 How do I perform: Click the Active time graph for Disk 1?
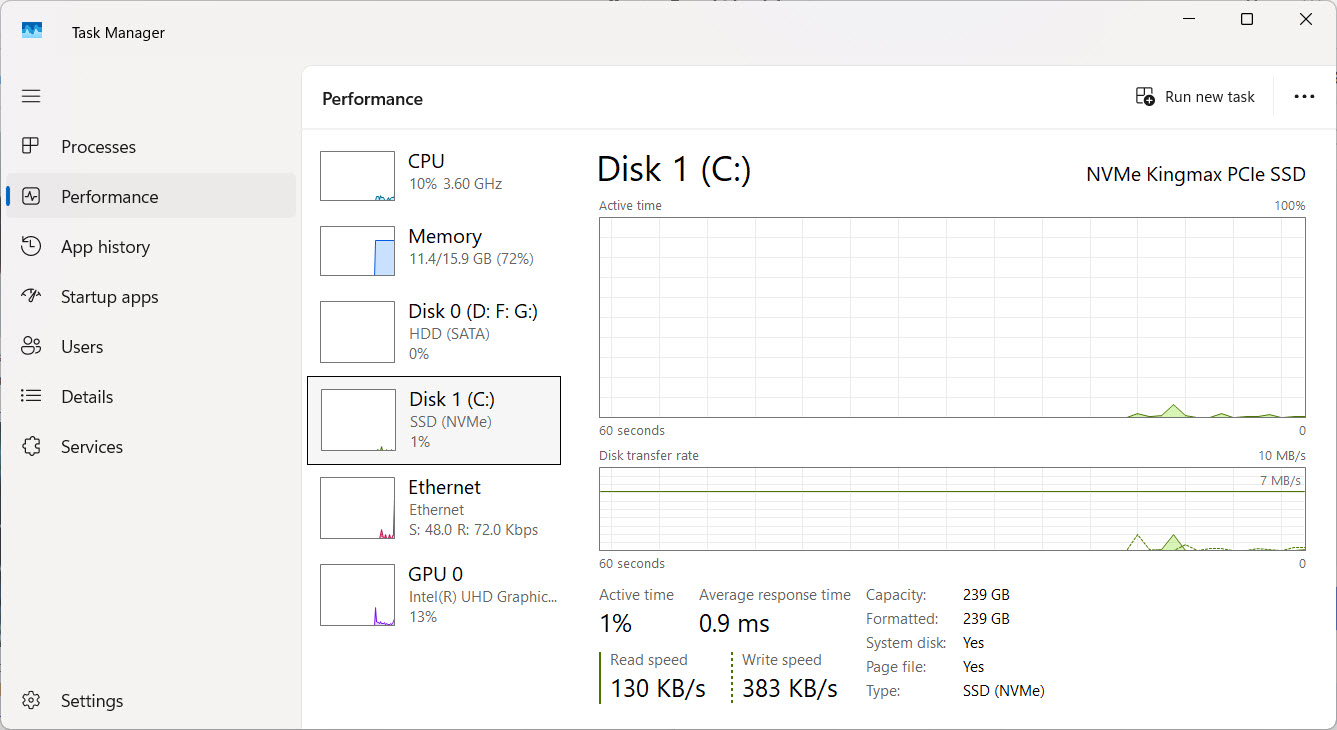pyautogui.click(x=950, y=317)
